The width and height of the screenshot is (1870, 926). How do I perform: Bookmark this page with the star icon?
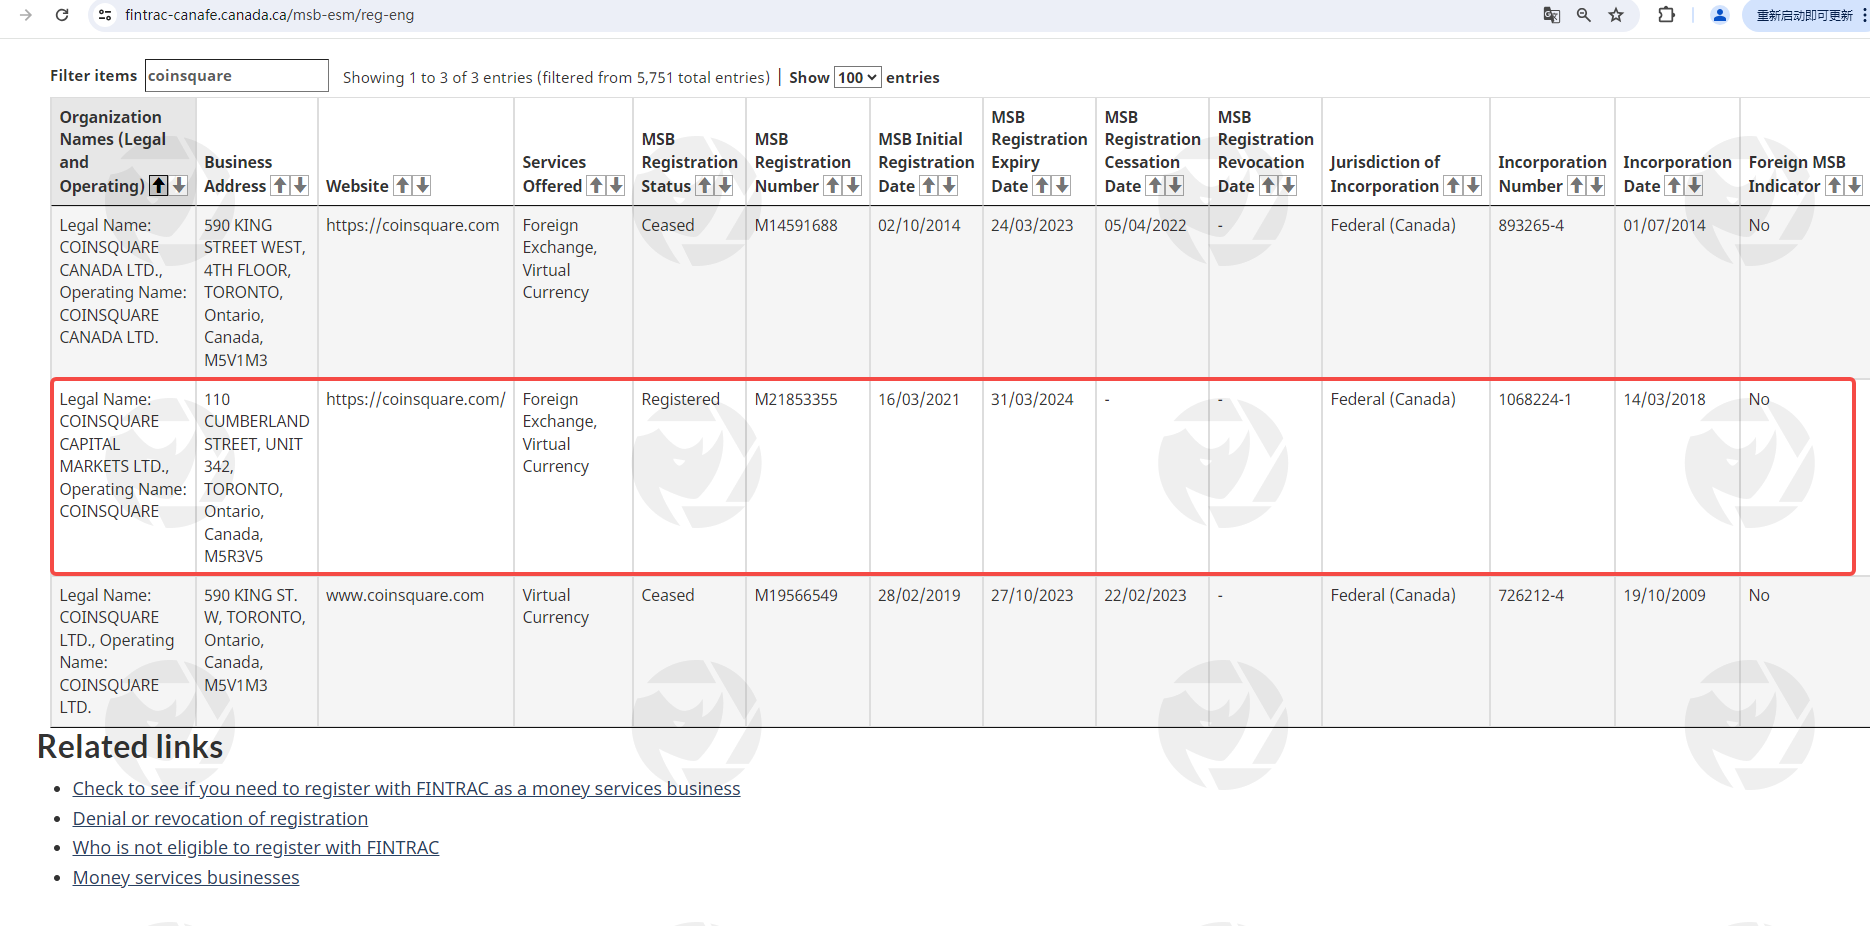click(1616, 15)
